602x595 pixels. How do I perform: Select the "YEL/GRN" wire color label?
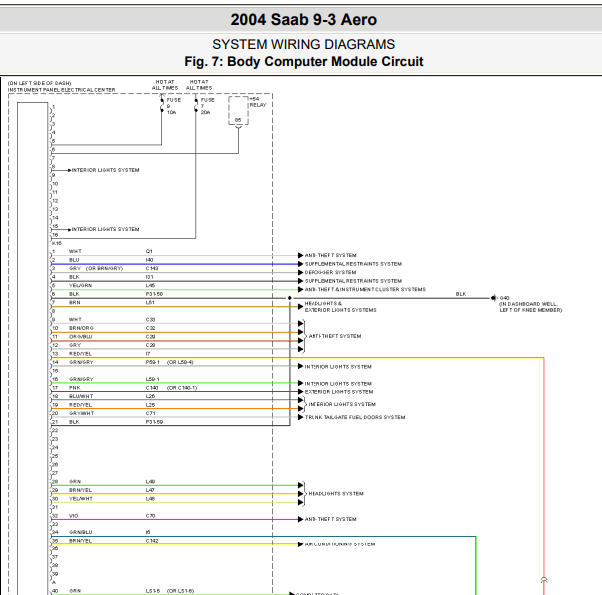pyautogui.click(x=80, y=286)
